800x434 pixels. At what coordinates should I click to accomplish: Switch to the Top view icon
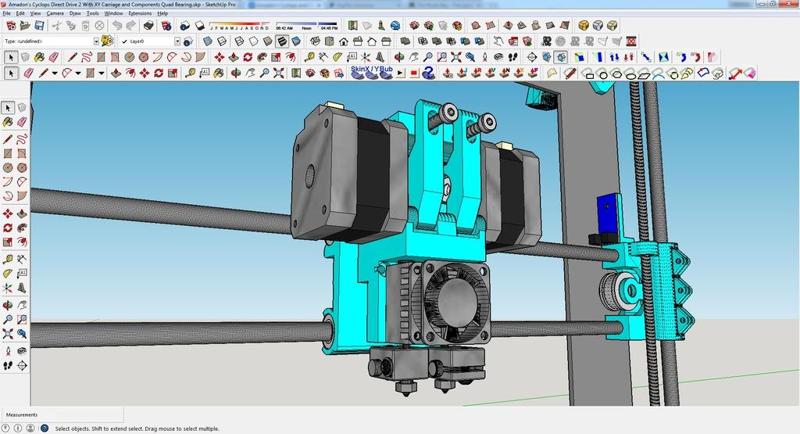point(329,41)
